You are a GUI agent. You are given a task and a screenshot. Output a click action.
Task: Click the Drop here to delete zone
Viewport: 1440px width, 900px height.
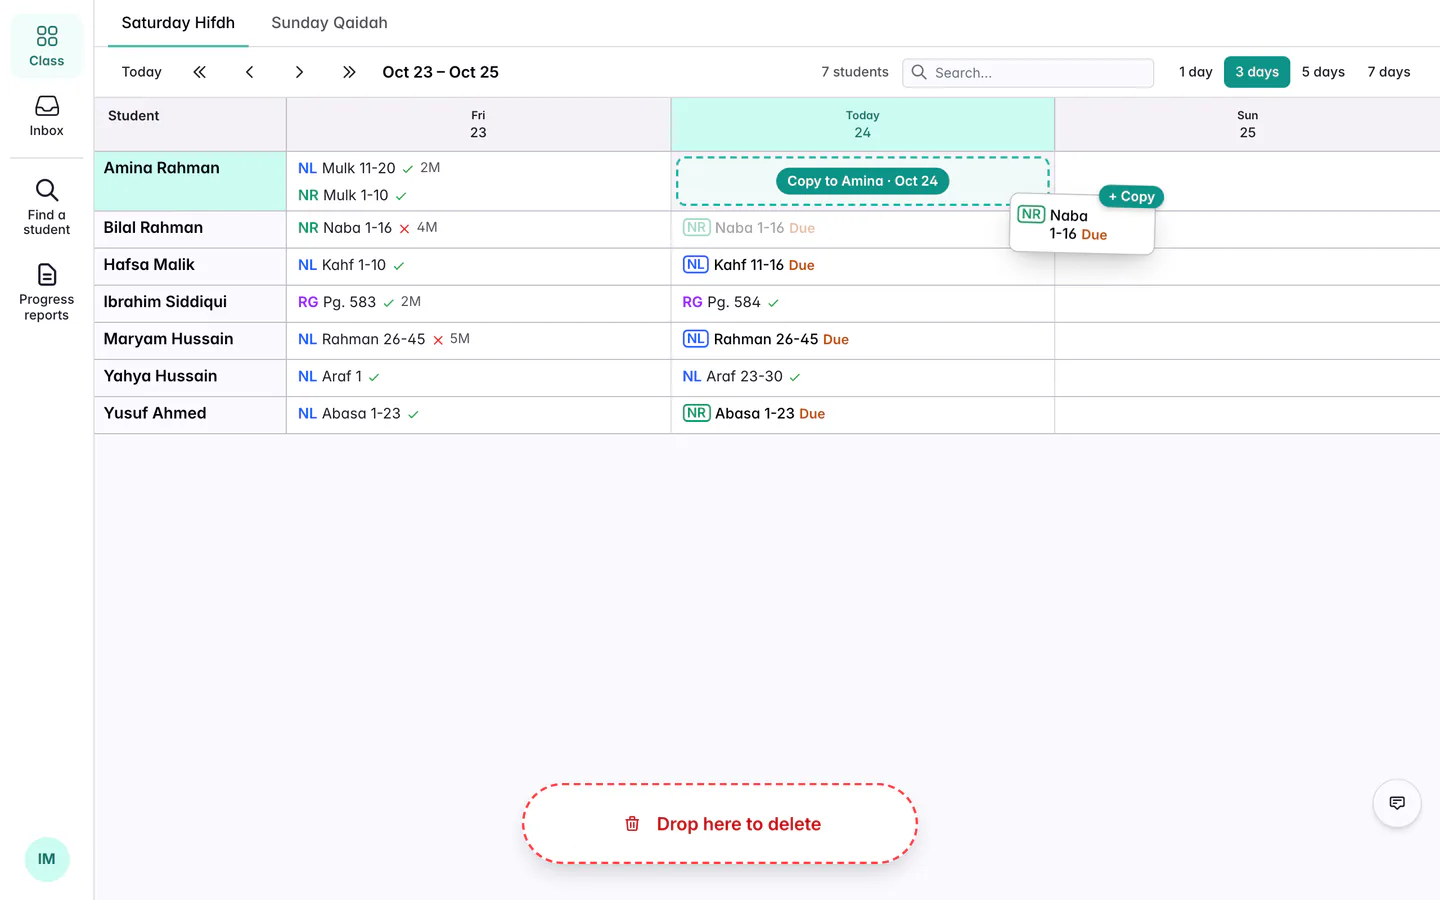click(720, 824)
